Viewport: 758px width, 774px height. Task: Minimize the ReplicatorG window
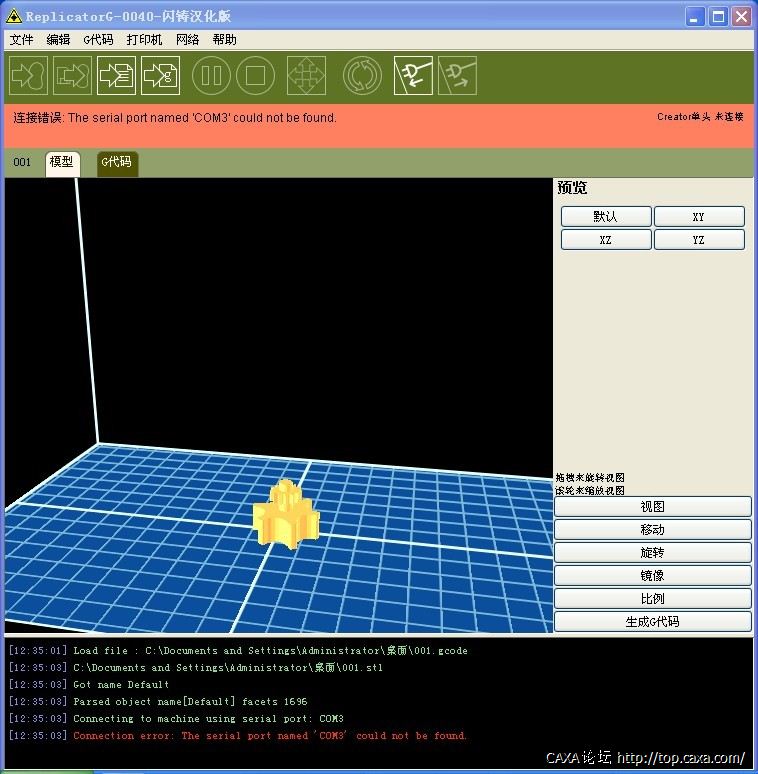tap(695, 17)
